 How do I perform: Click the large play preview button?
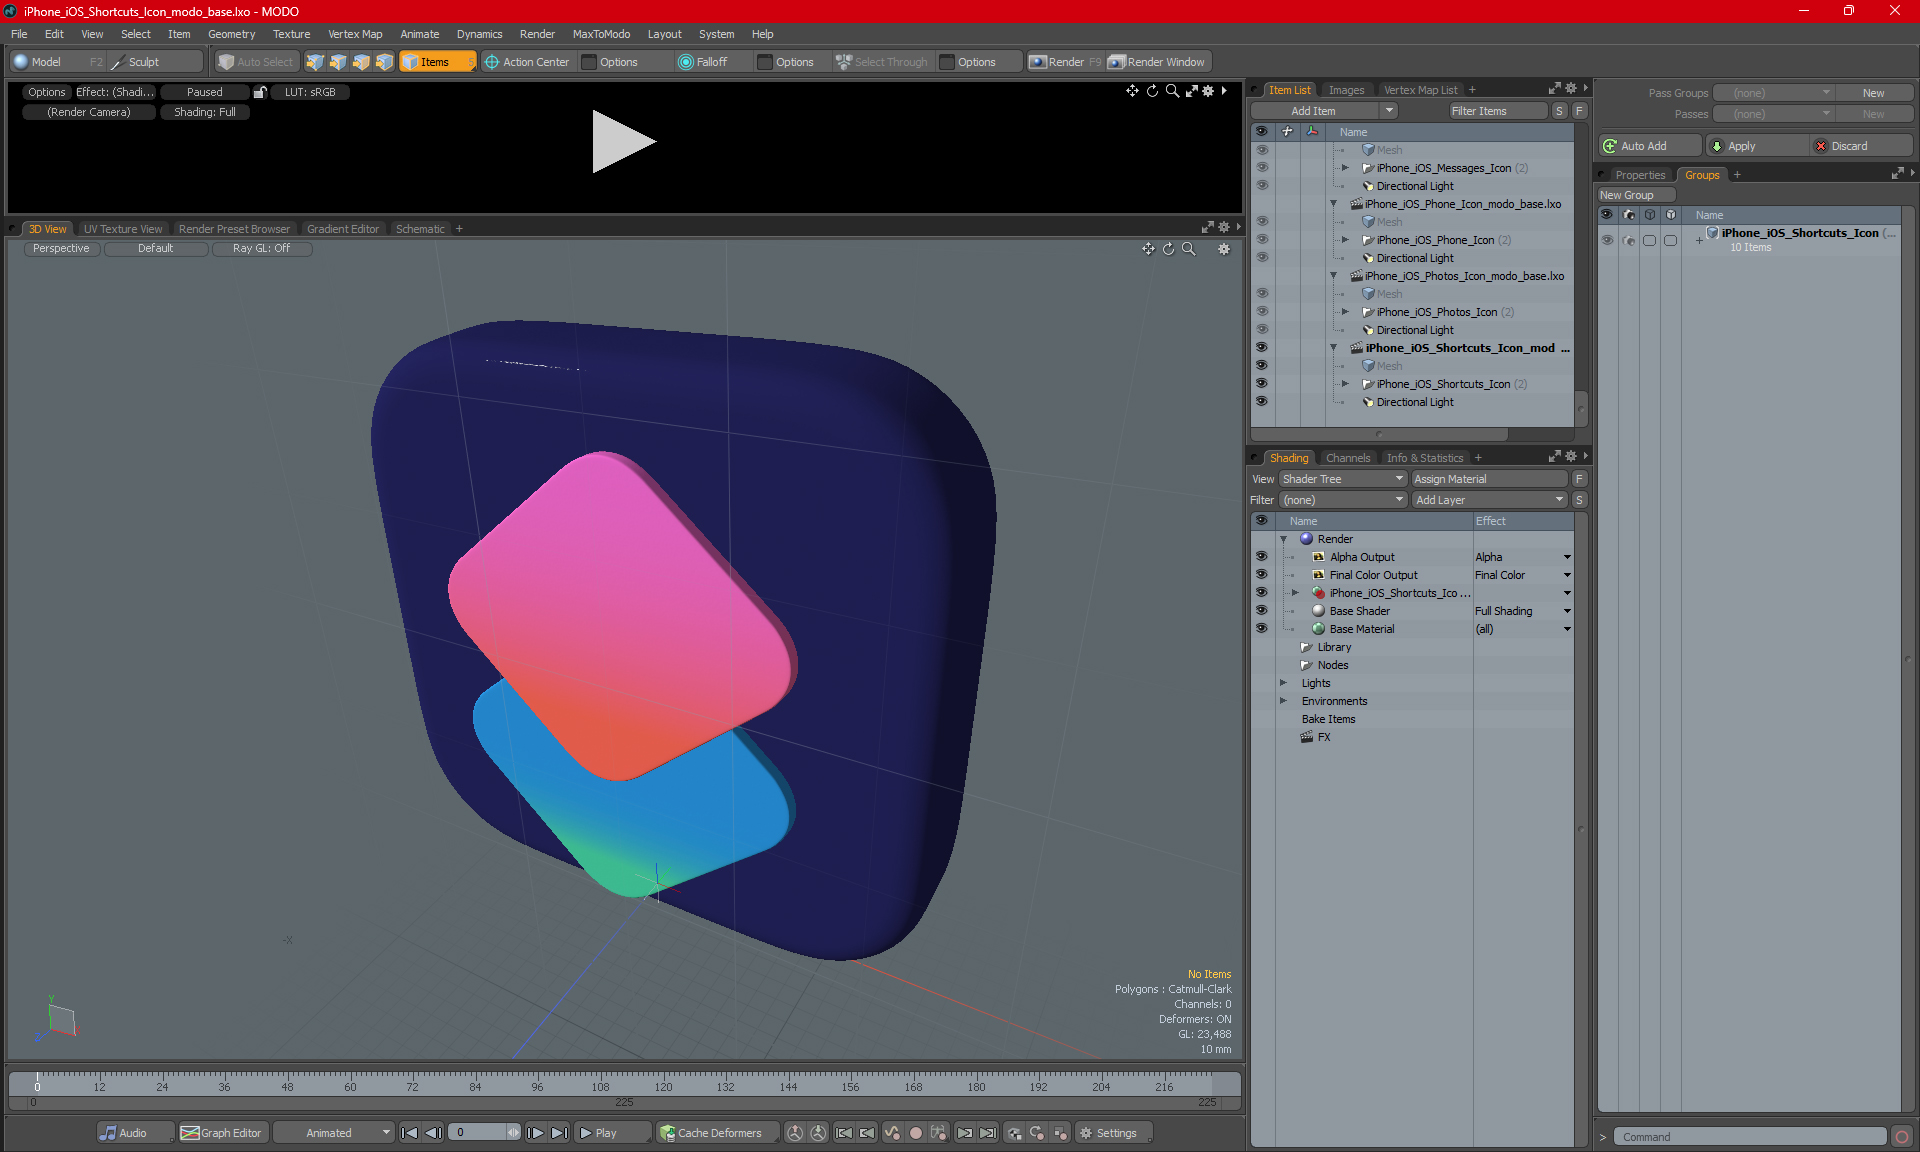(x=622, y=141)
